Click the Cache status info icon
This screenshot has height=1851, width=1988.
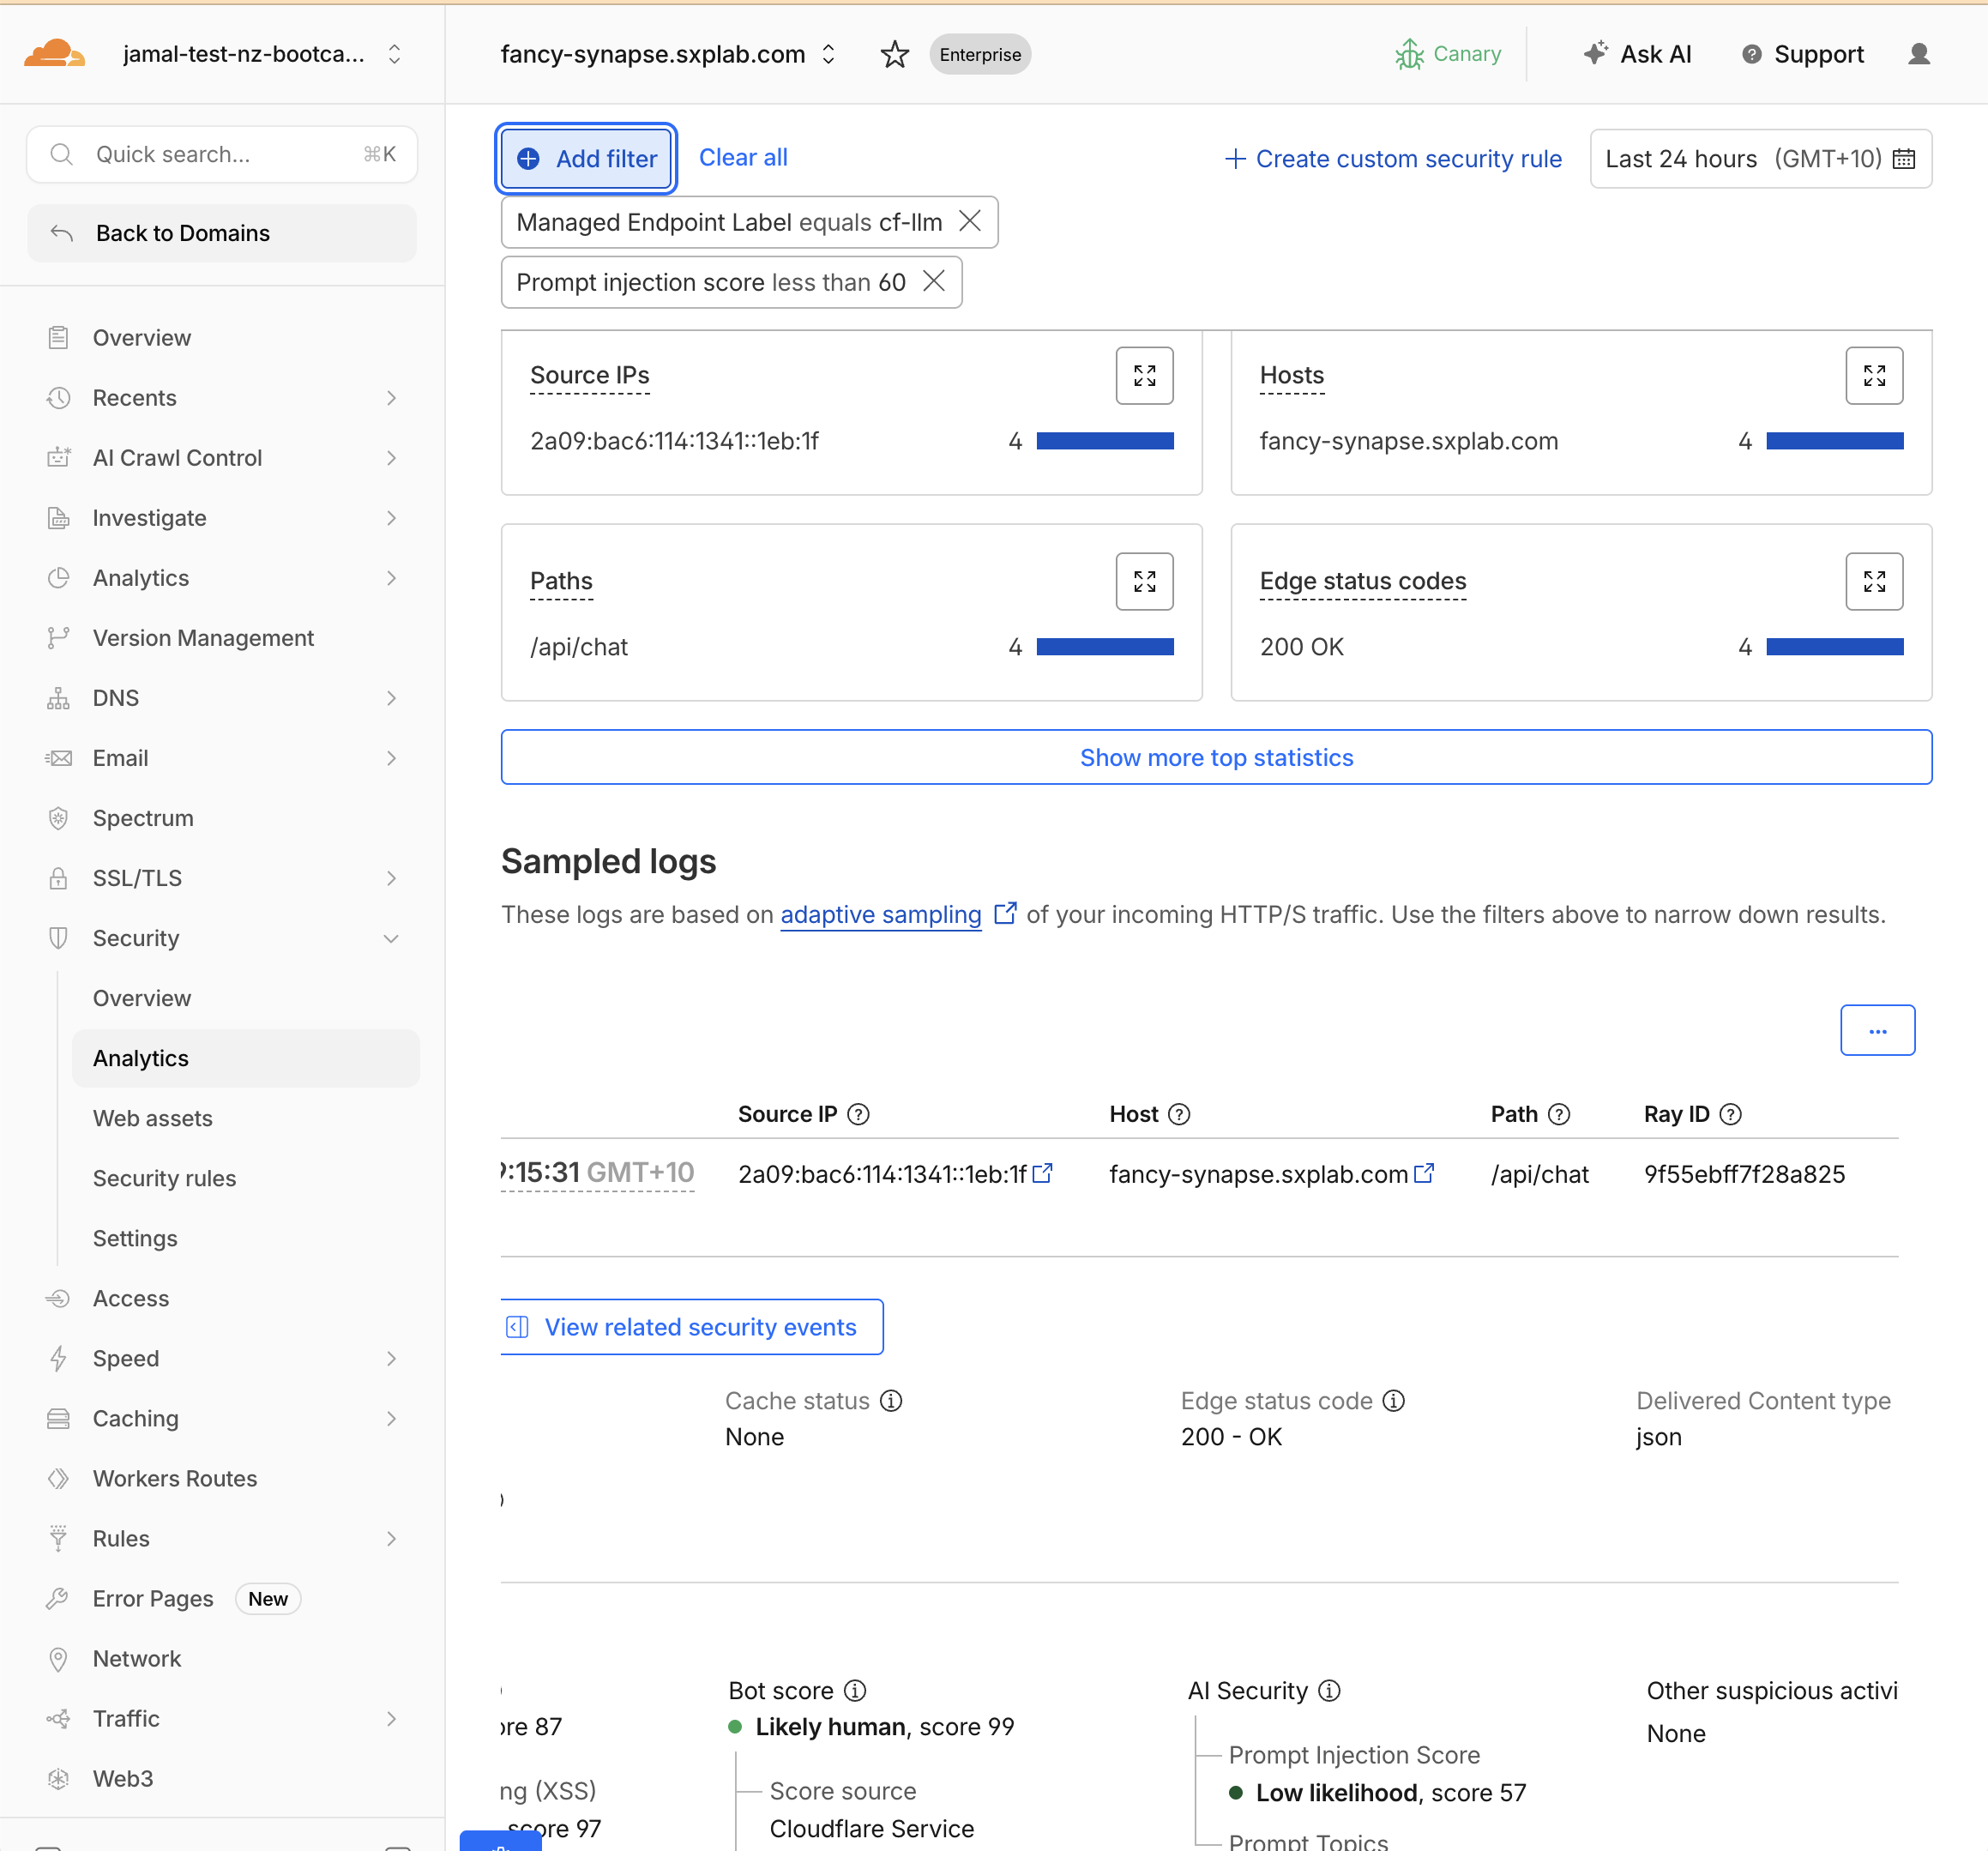coord(890,1401)
